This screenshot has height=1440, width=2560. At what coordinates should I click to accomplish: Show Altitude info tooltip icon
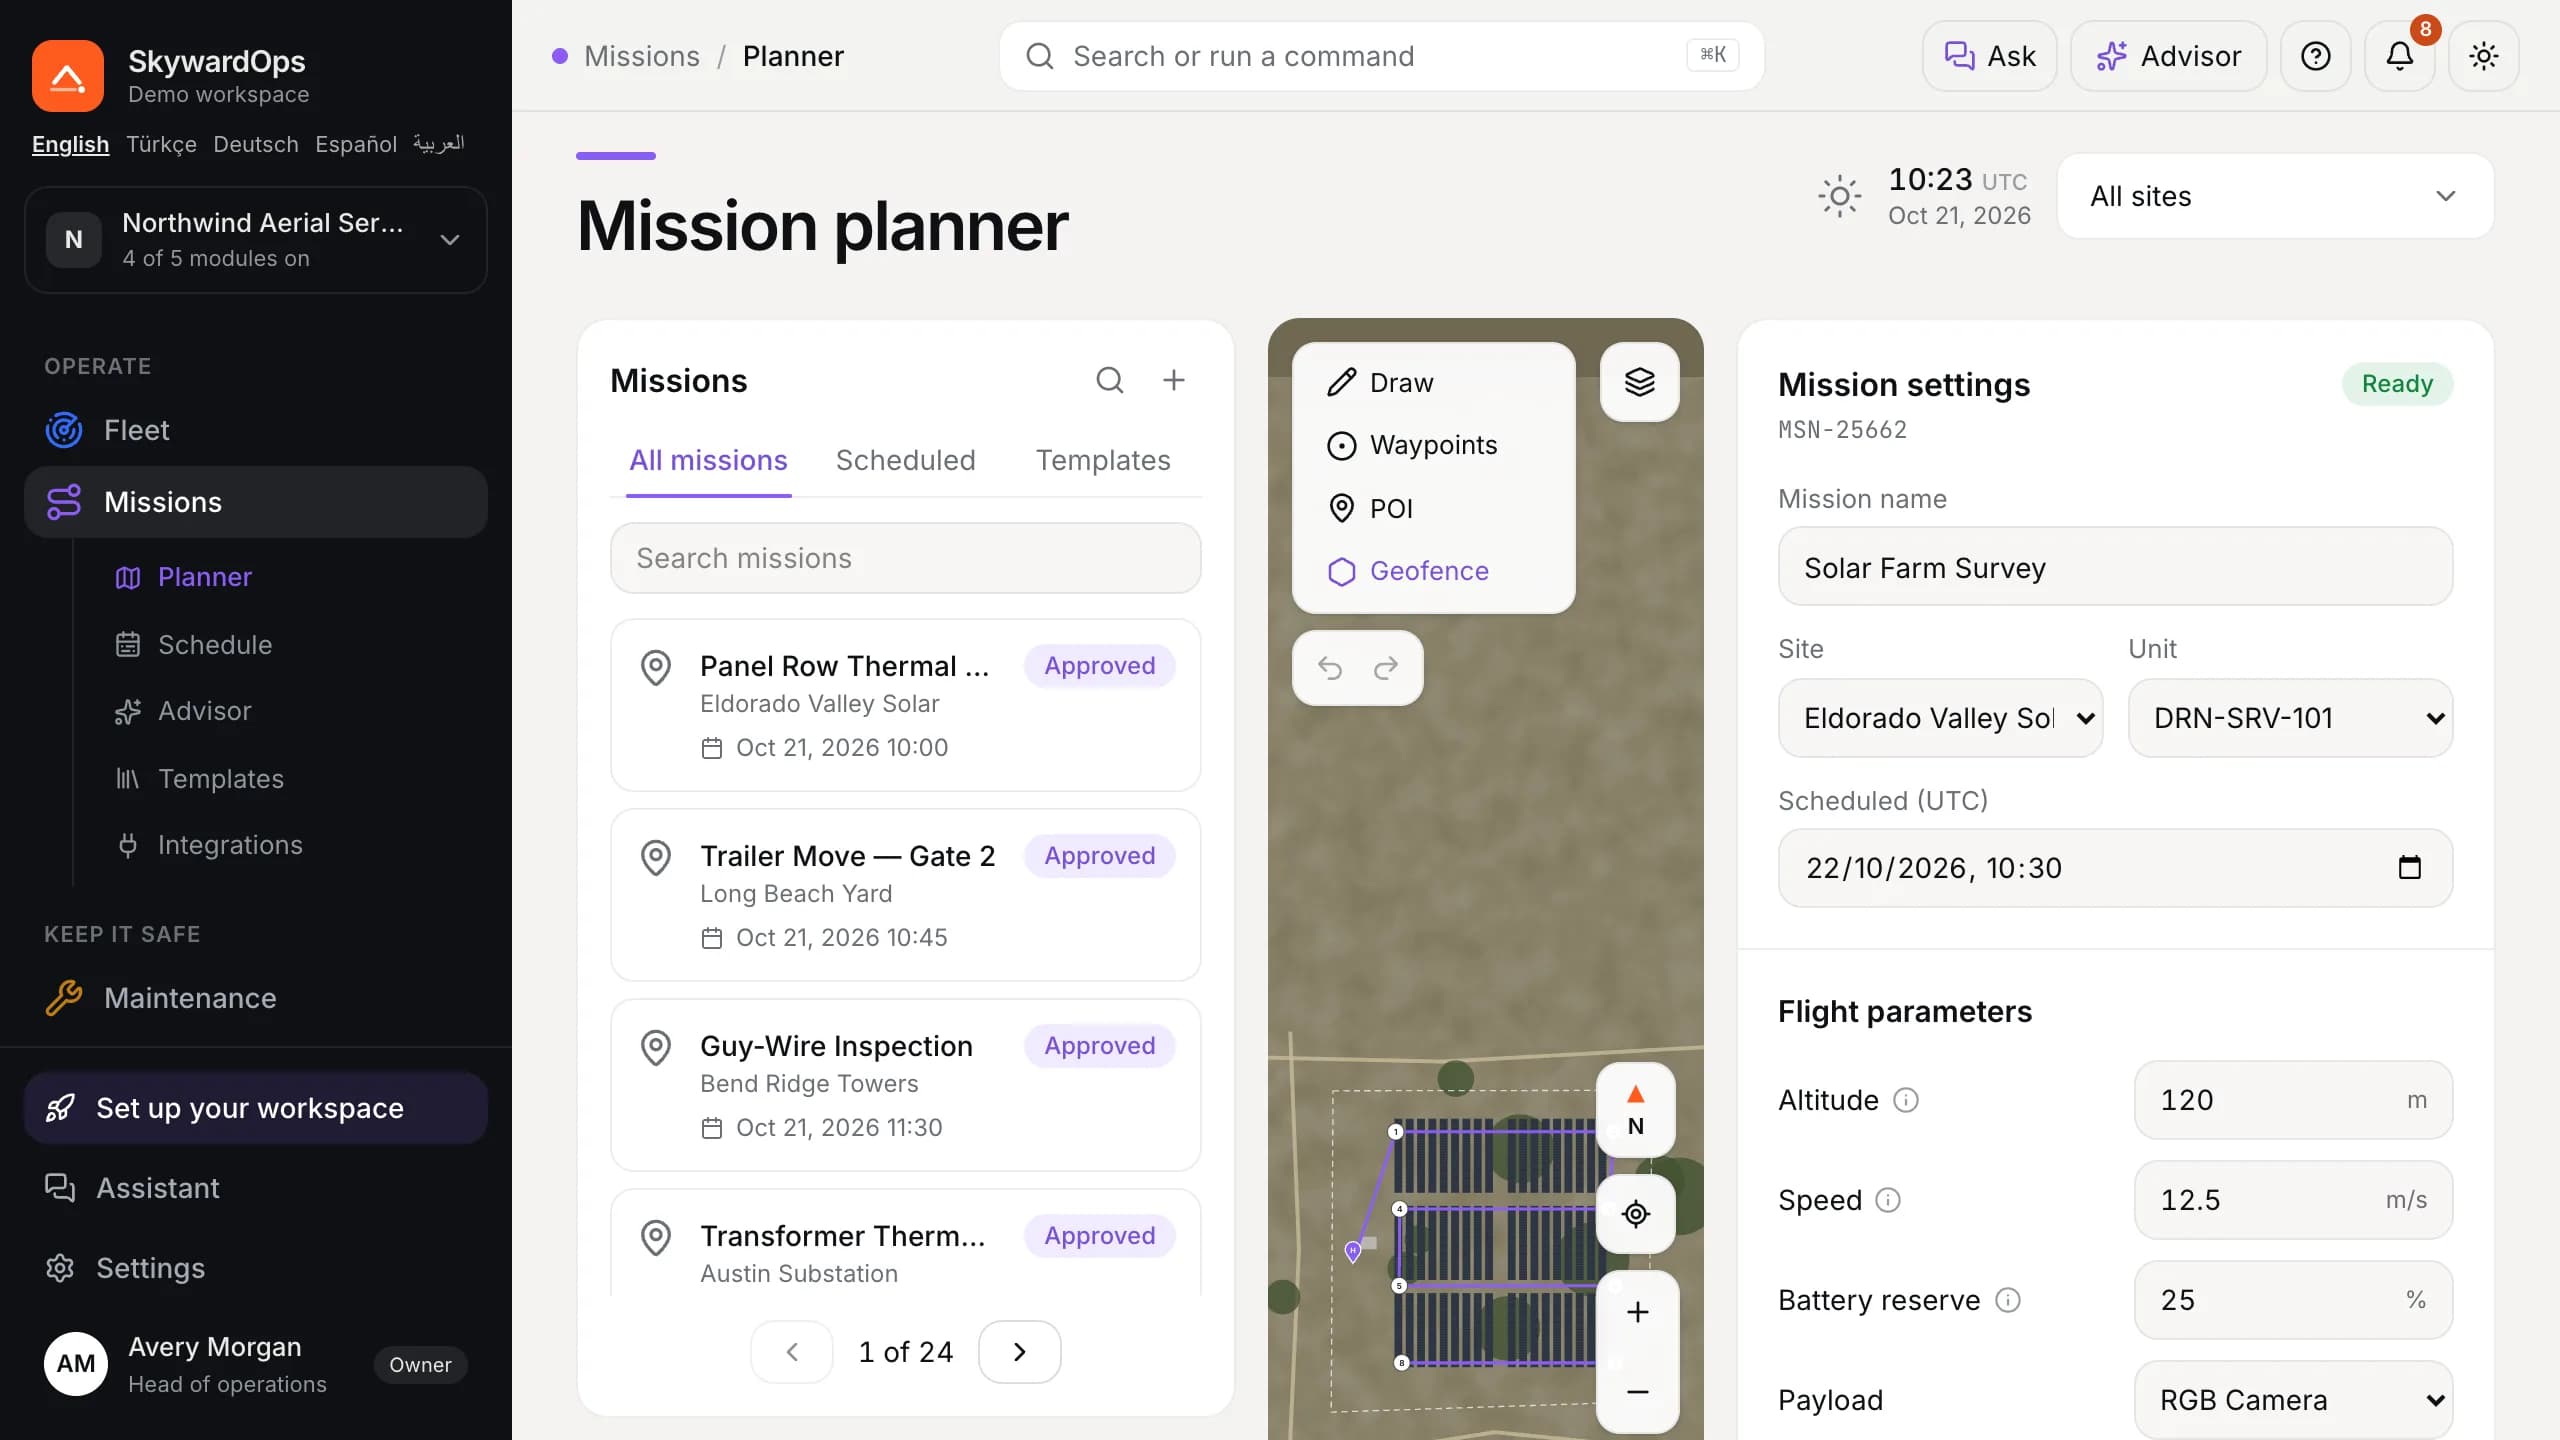1907,1100
